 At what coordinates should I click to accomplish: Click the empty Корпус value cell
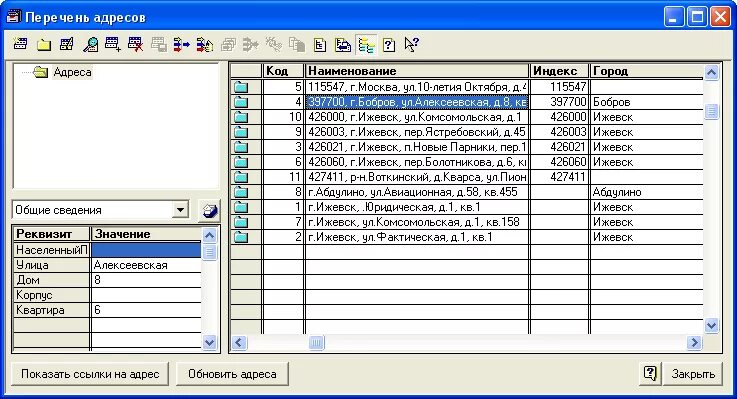146,295
